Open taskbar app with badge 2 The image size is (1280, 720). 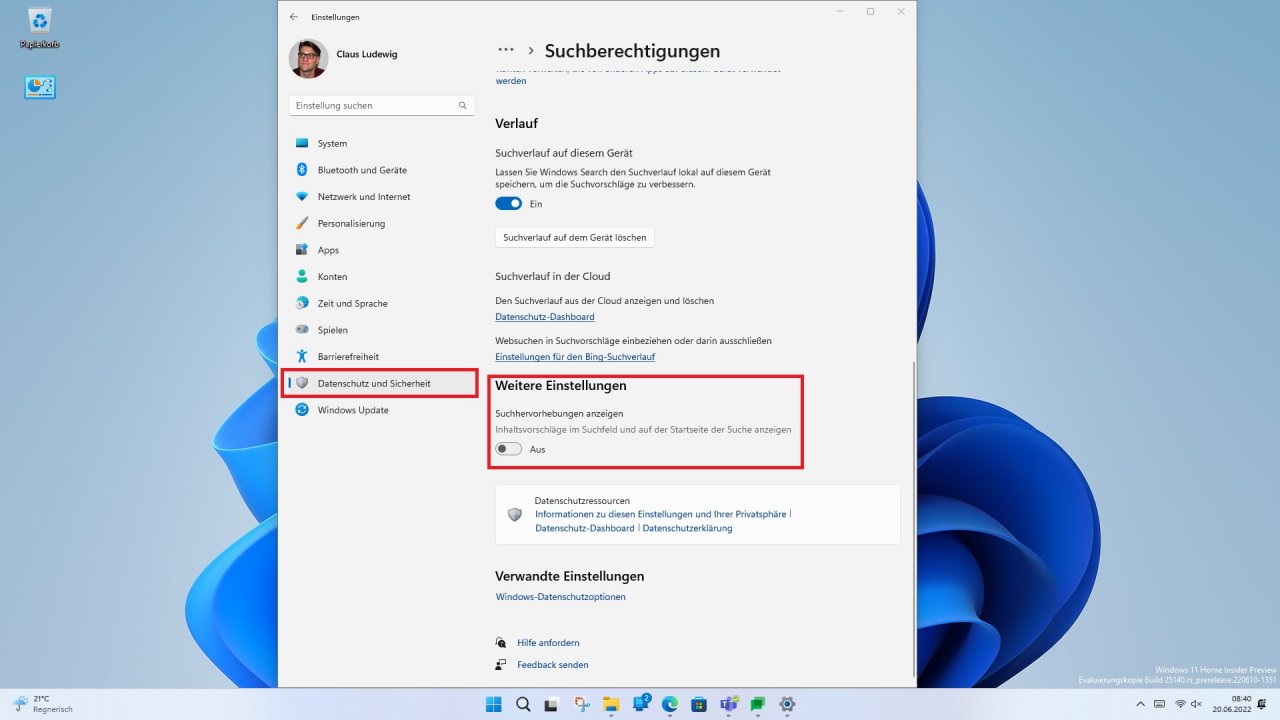pyautogui.click(x=641, y=704)
